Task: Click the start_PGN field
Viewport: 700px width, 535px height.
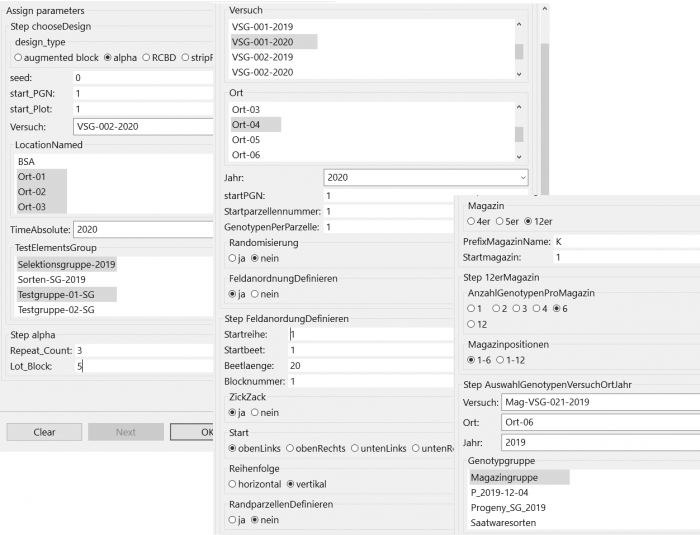Action: click(x=143, y=93)
